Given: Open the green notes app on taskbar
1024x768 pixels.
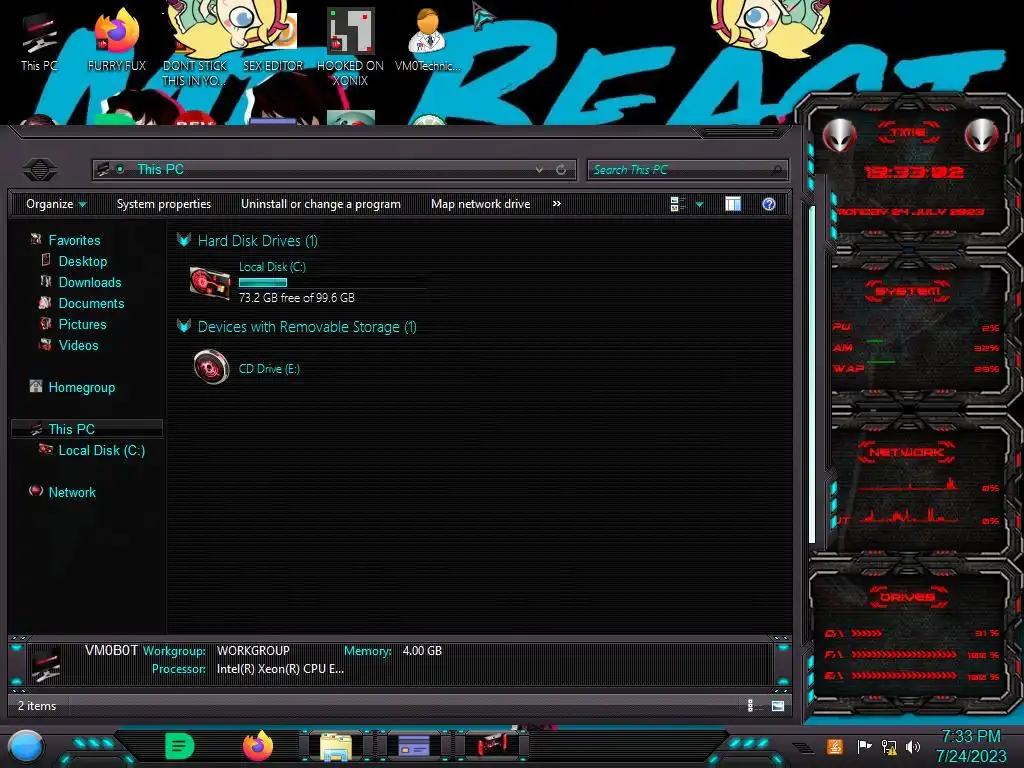Looking at the screenshot, I should tap(180, 746).
